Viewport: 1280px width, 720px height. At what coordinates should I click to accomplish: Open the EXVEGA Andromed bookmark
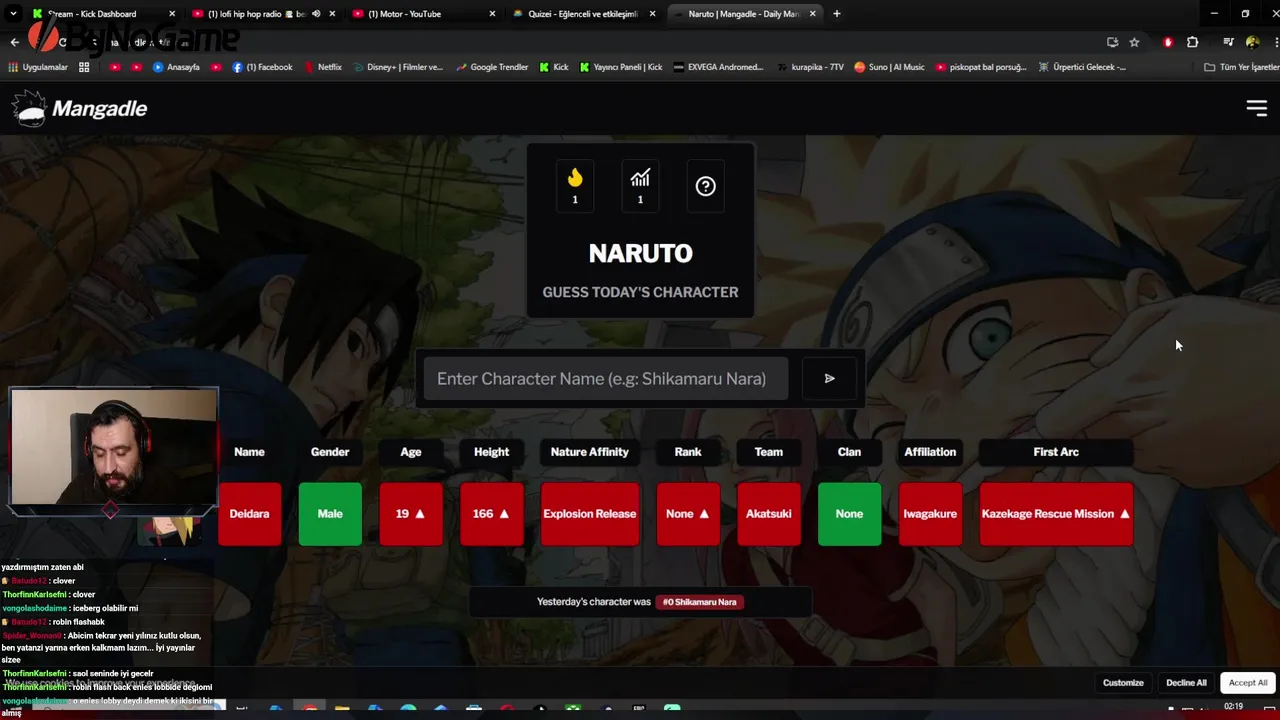click(x=718, y=67)
